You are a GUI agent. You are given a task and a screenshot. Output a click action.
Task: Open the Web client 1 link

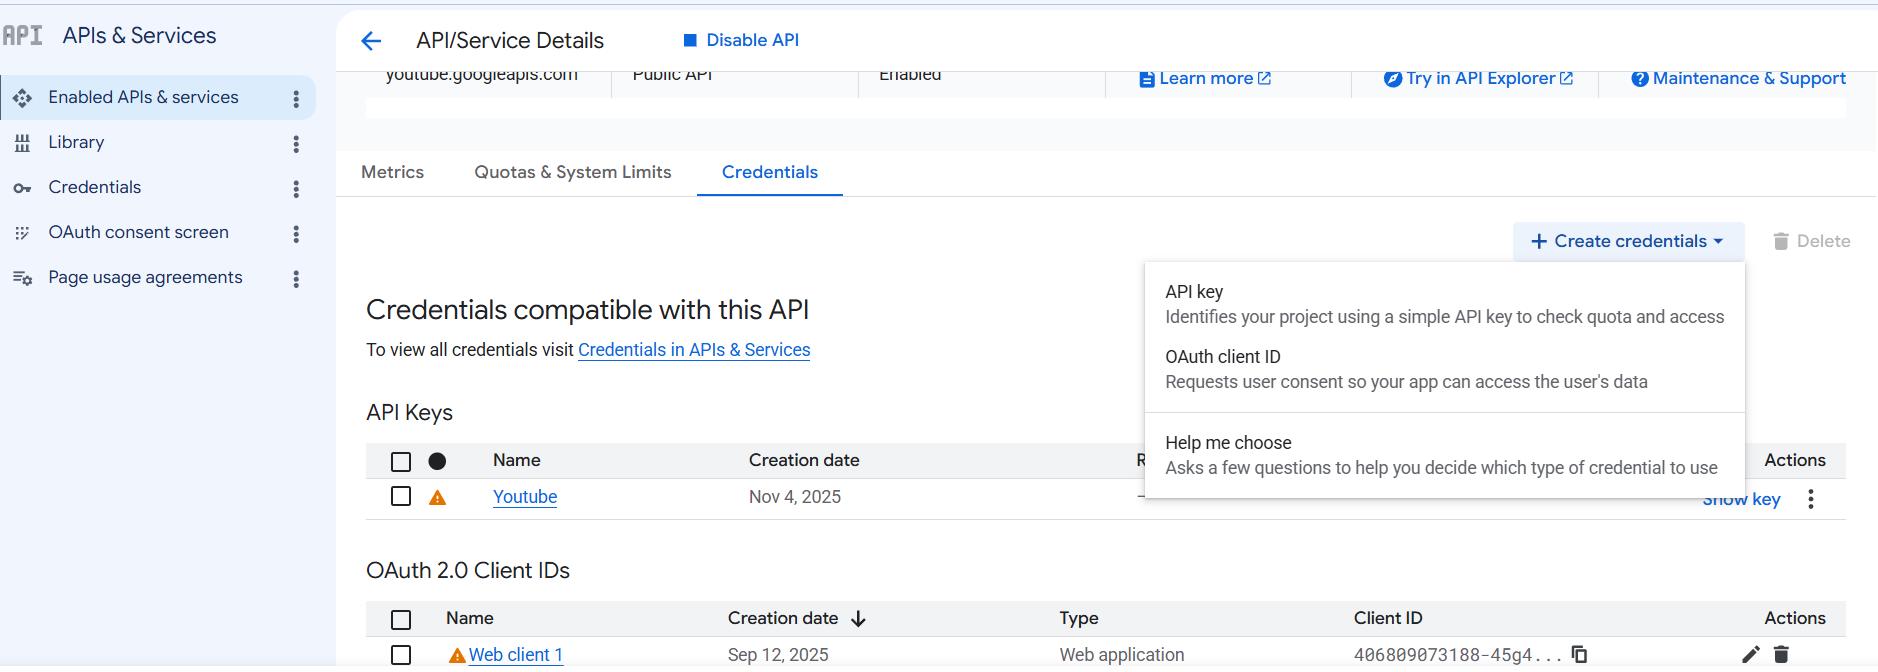pyautogui.click(x=516, y=655)
